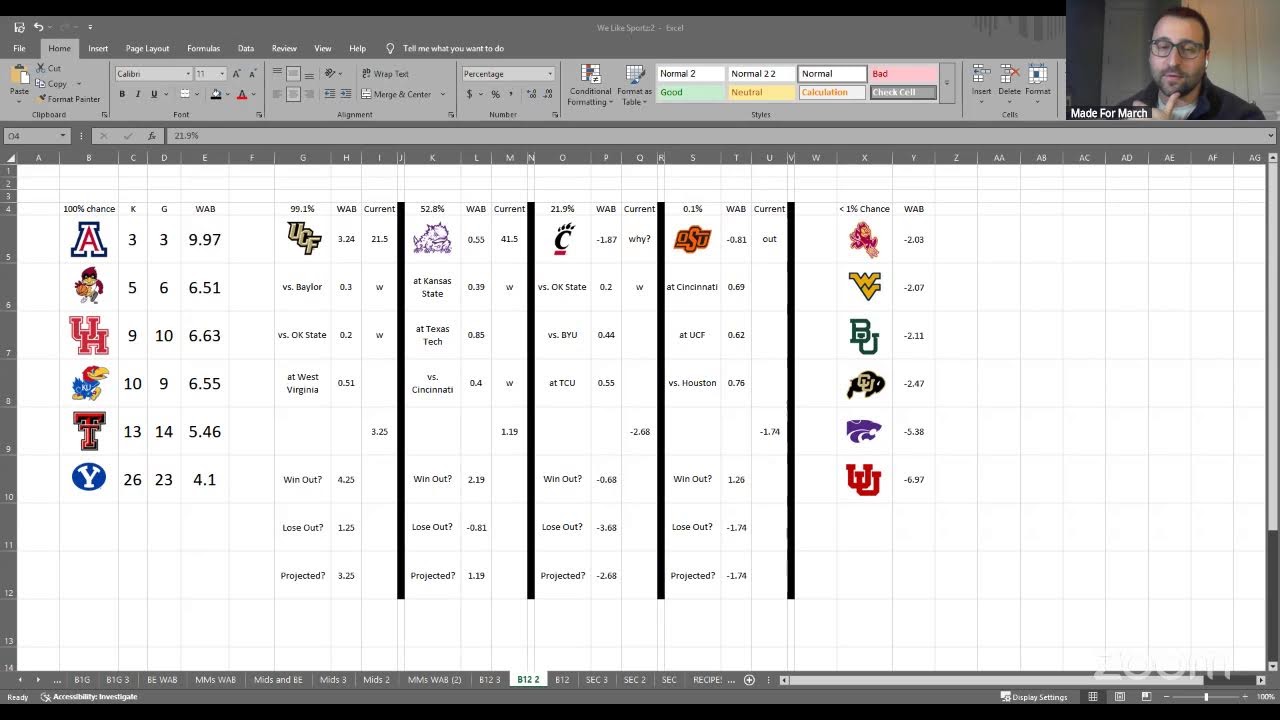The height and width of the screenshot is (720, 1280).
Task: Increase font size with the large A
Action: click(x=237, y=74)
